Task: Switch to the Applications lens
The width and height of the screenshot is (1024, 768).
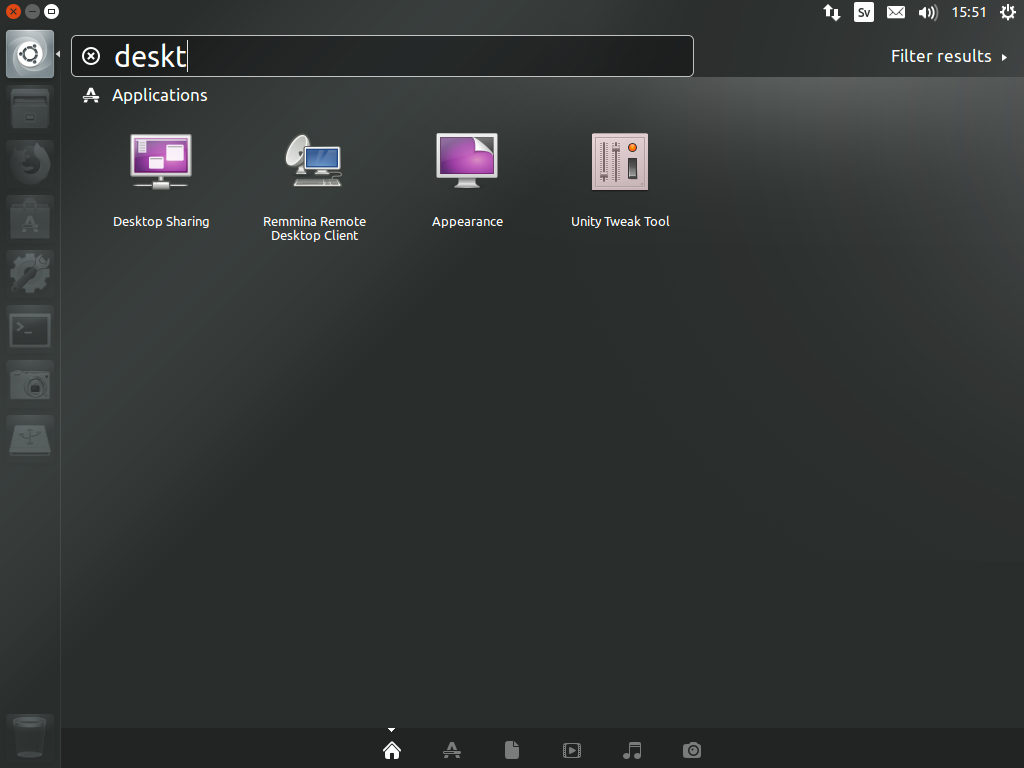Action: [452, 750]
